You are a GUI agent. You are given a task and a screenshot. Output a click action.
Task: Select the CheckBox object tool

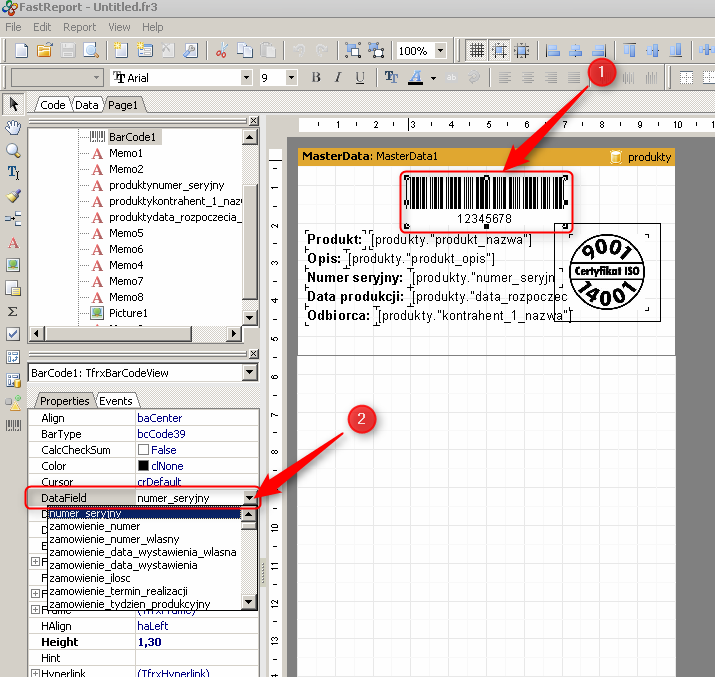(x=13, y=334)
